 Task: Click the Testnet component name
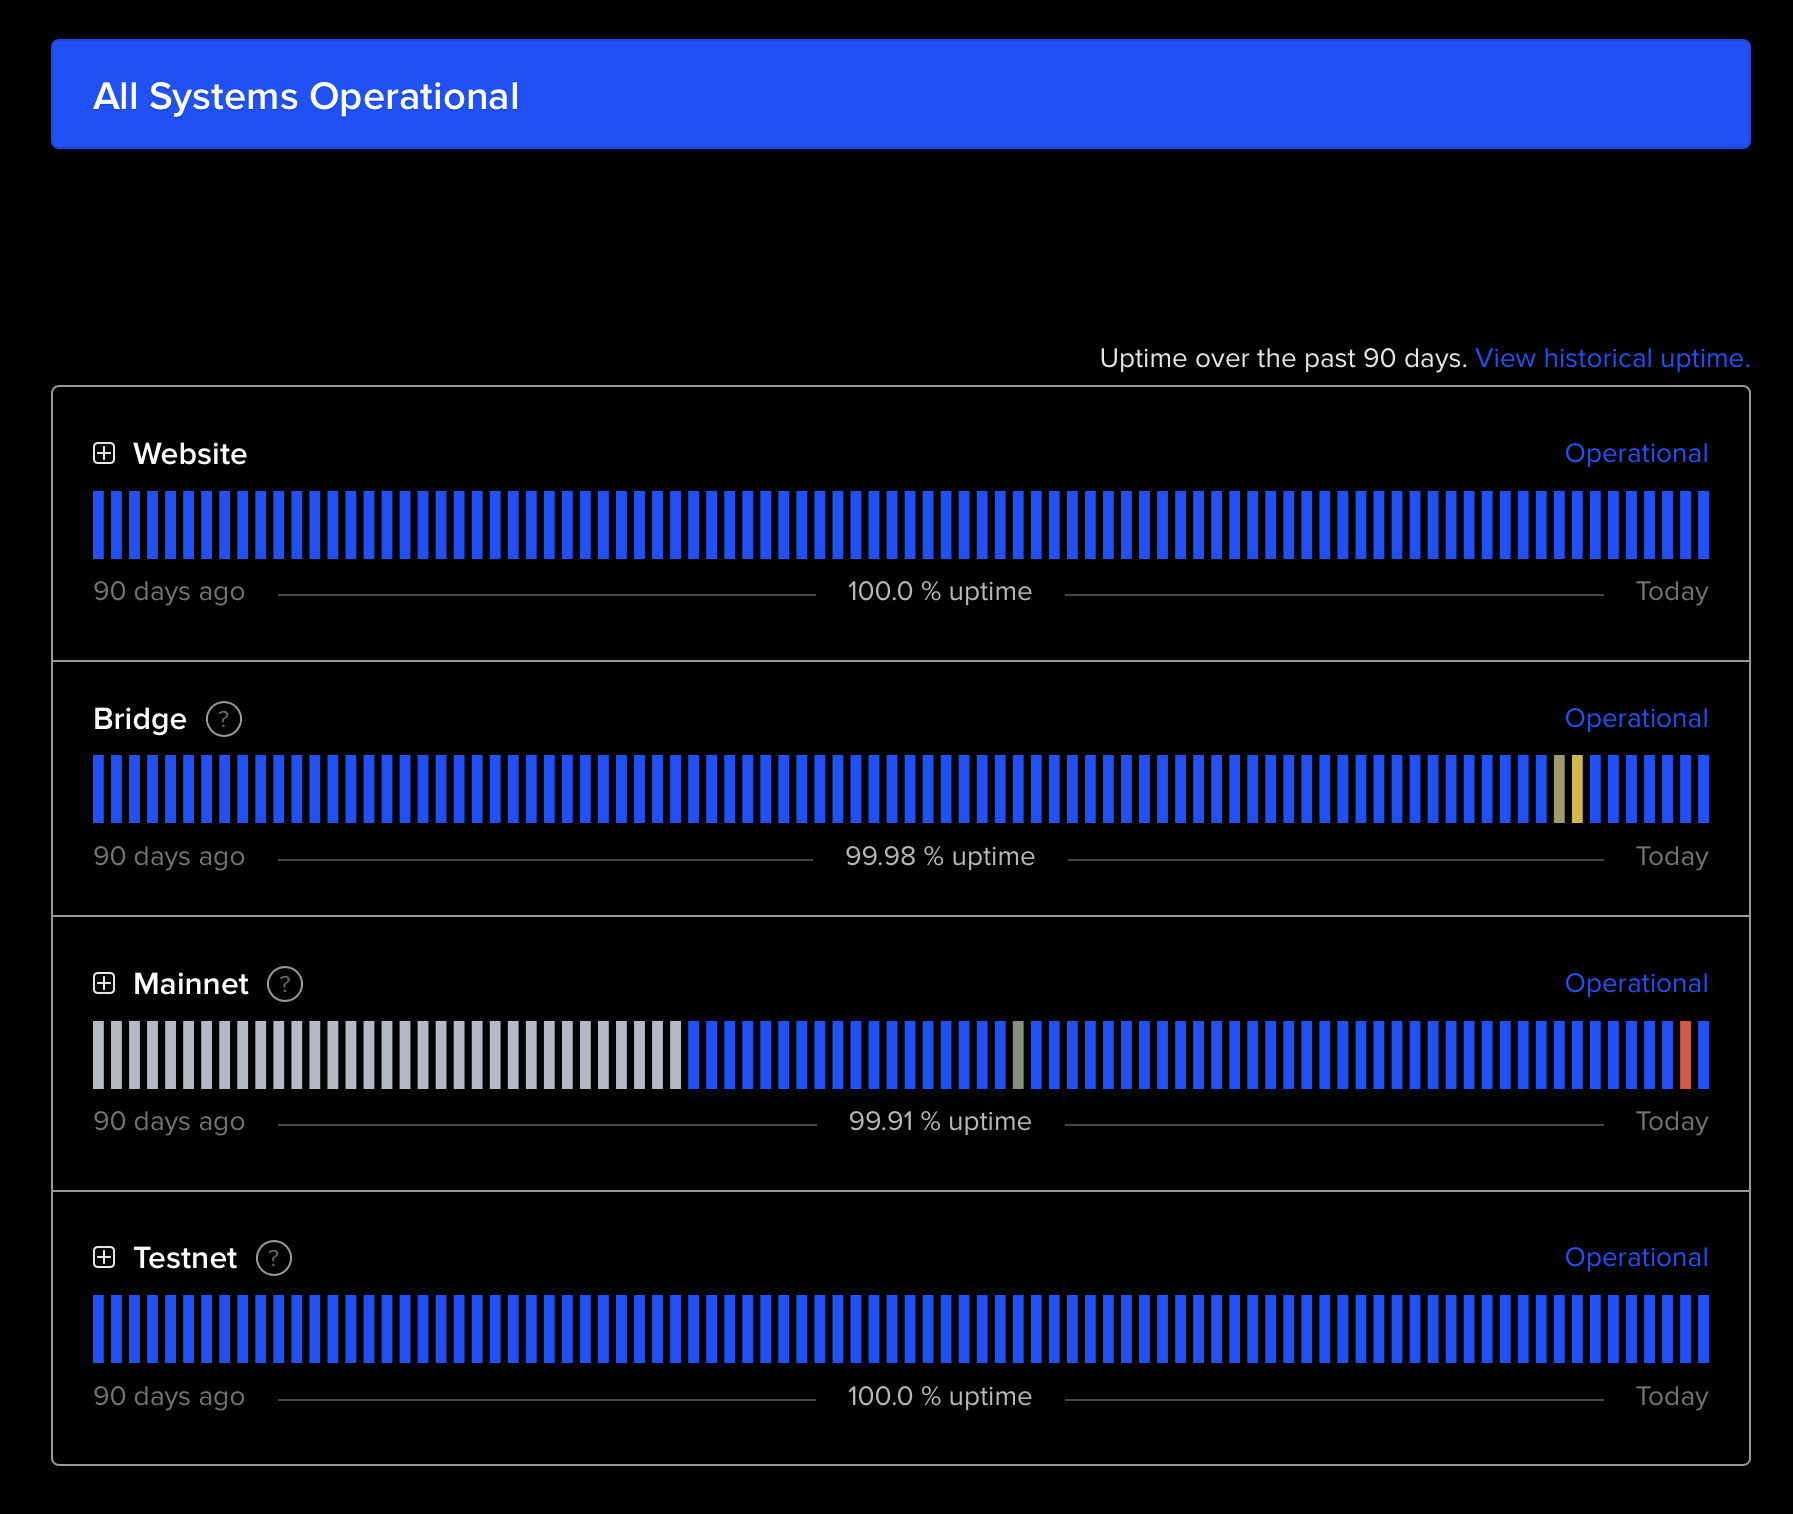point(185,1258)
